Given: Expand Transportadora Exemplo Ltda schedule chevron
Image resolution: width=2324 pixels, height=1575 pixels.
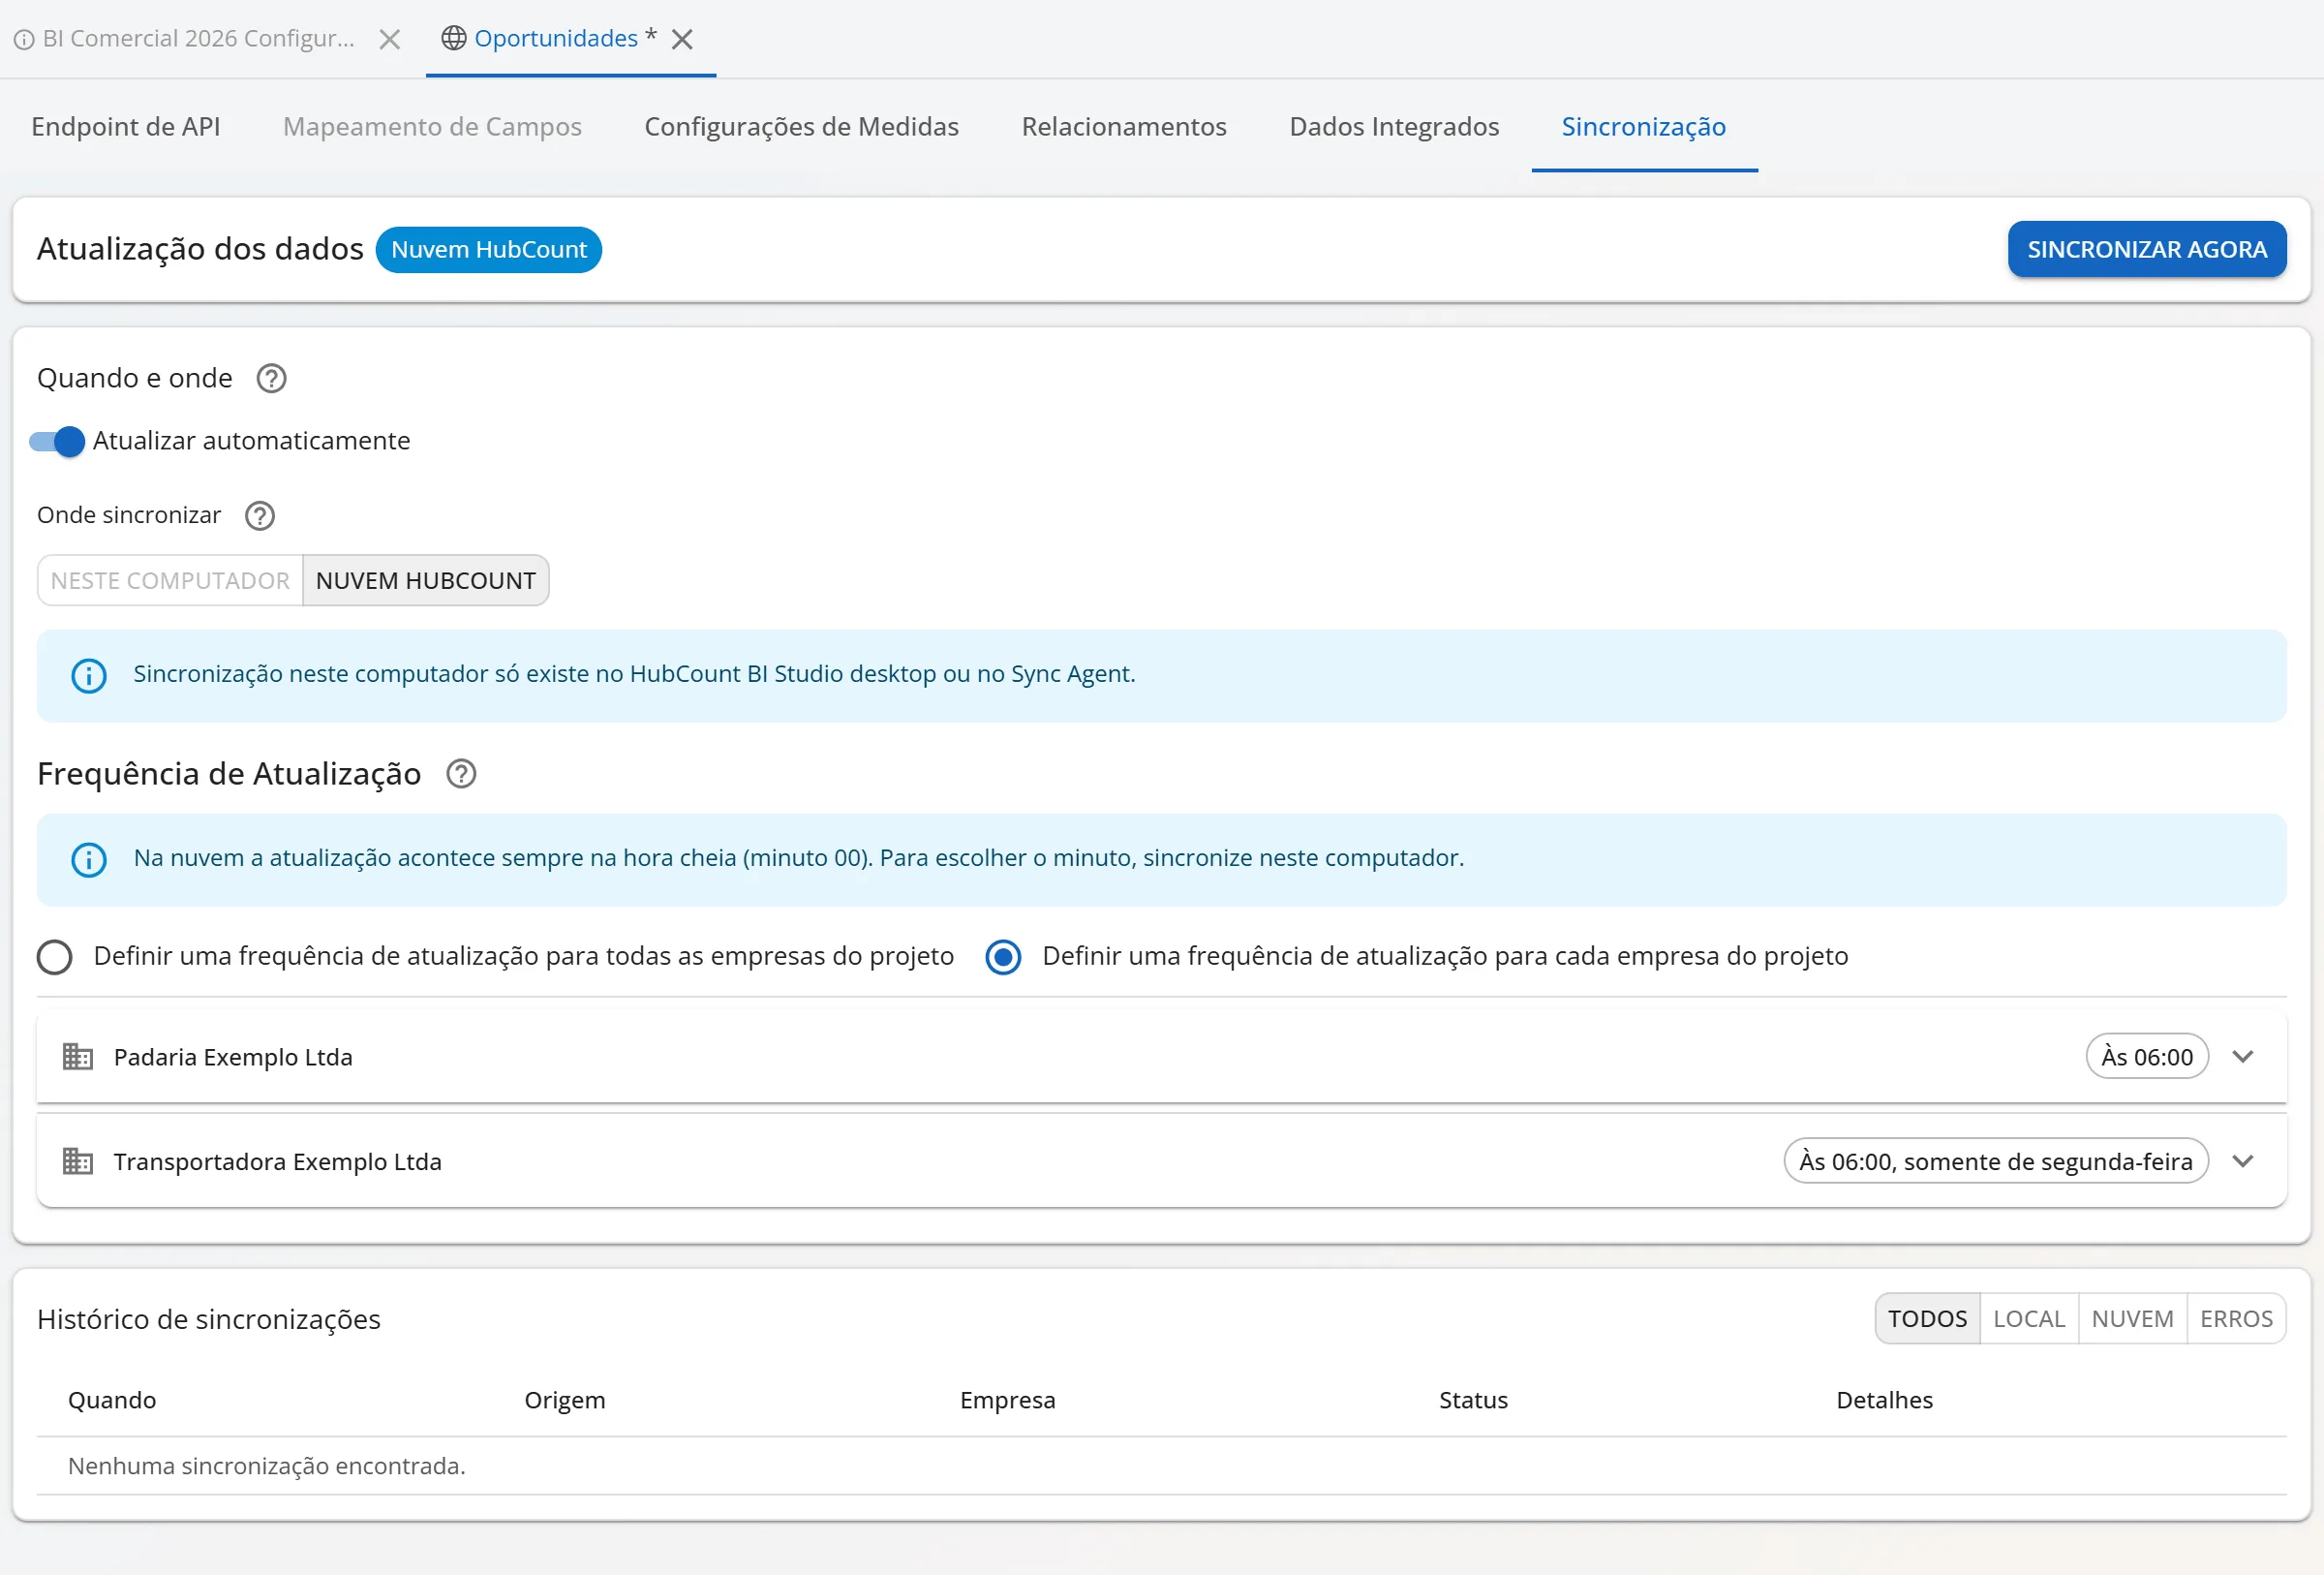Looking at the screenshot, I should [x=2243, y=1161].
